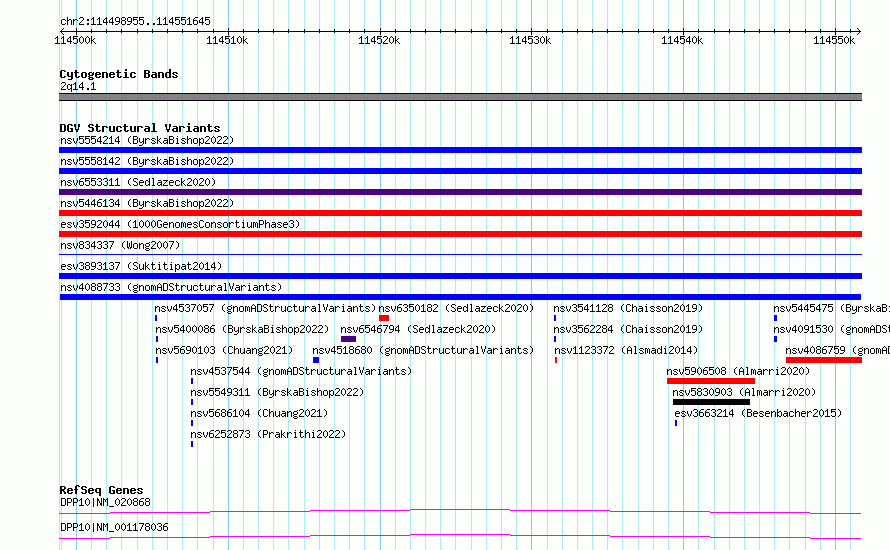Open nsv4088733 gnomADStructuralVariants label spanning region
890x550 pixels.
pyautogui.click(x=171, y=287)
